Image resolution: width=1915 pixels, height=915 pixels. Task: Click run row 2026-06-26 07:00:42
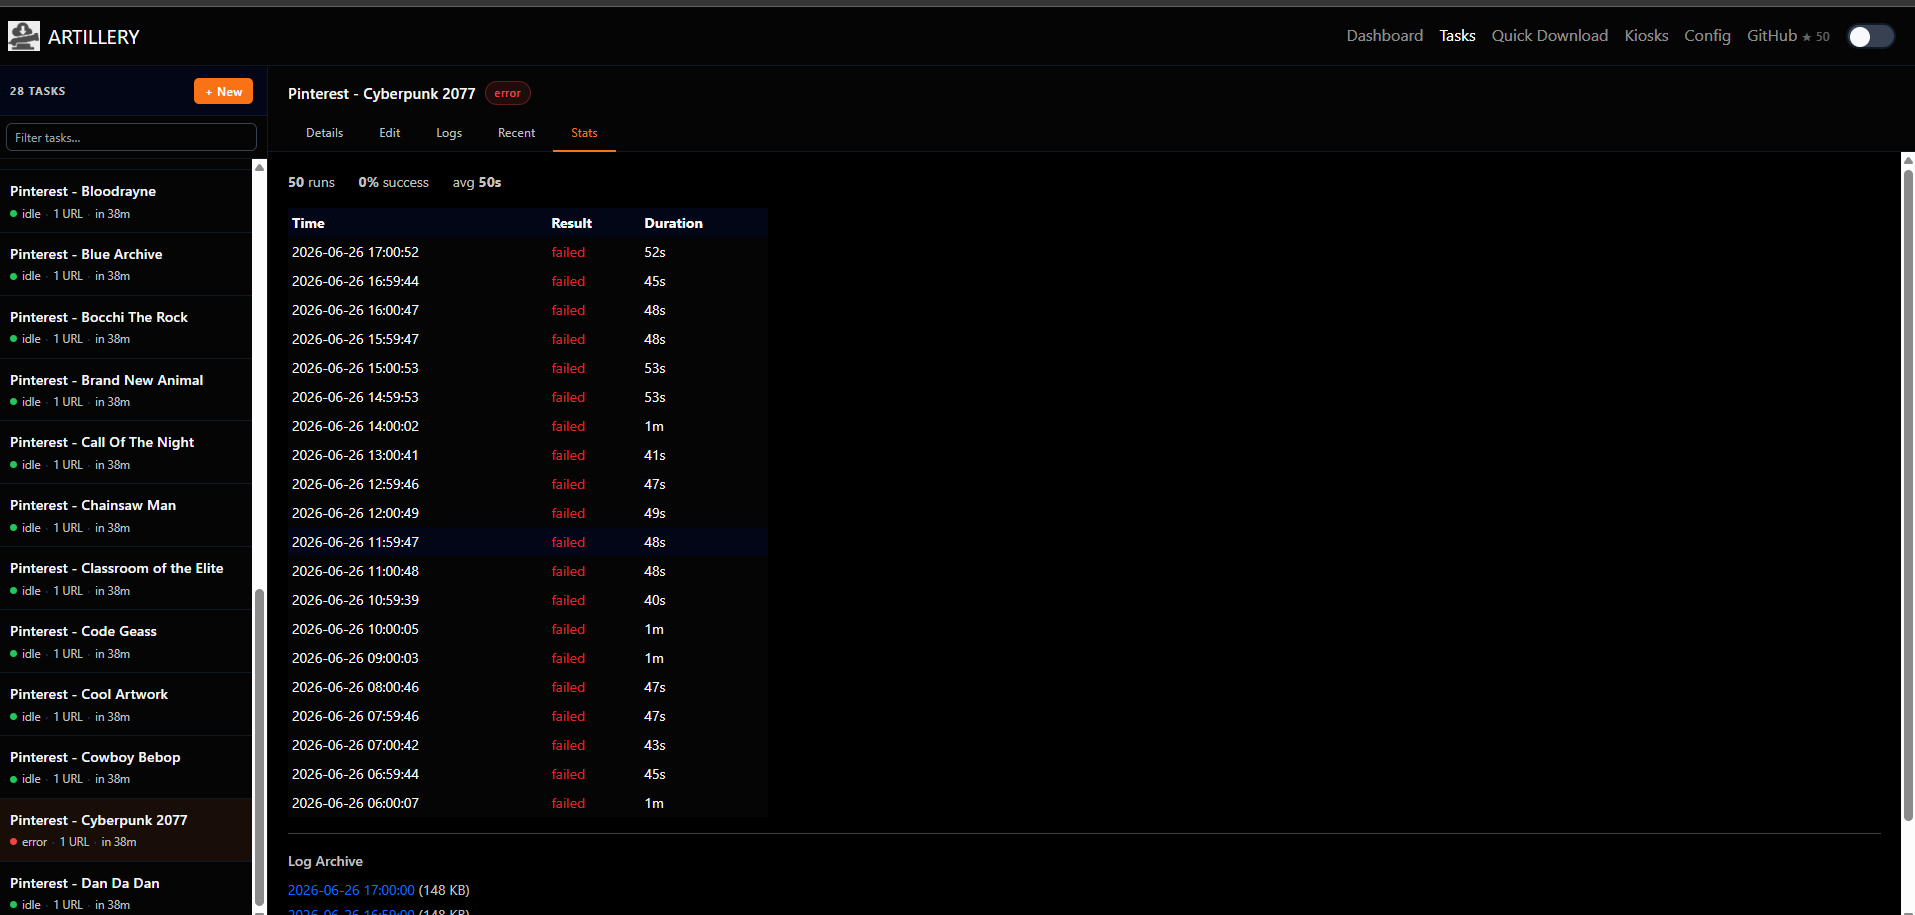click(528, 745)
